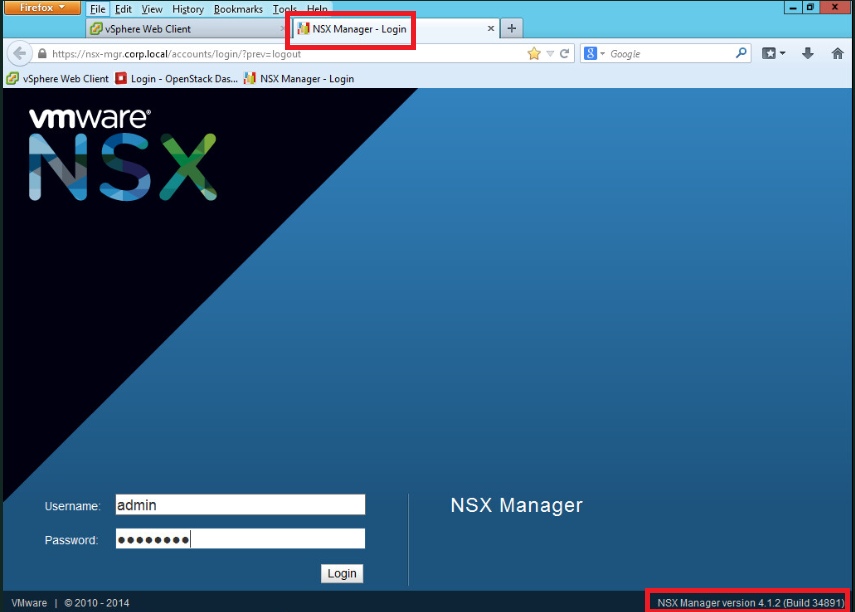Open the Edit menu
Screen dimensions: 855x612
(x=123, y=9)
